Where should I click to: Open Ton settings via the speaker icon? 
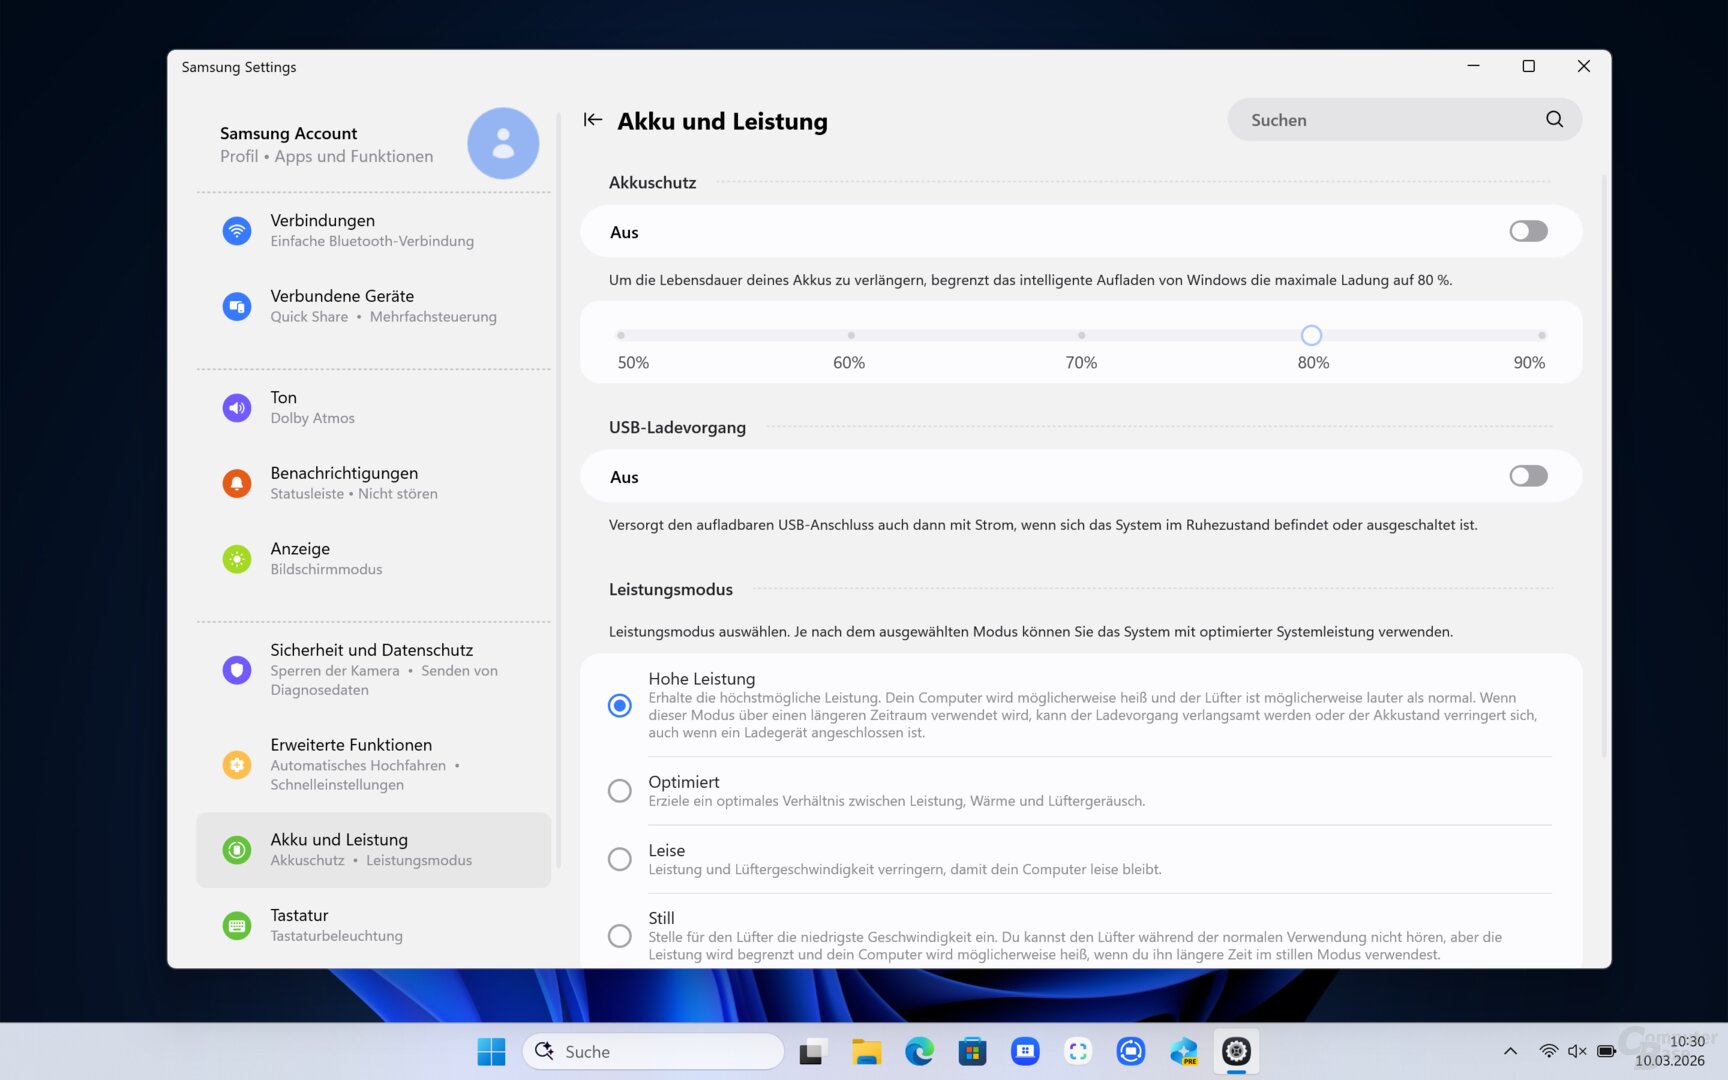tap(236, 407)
